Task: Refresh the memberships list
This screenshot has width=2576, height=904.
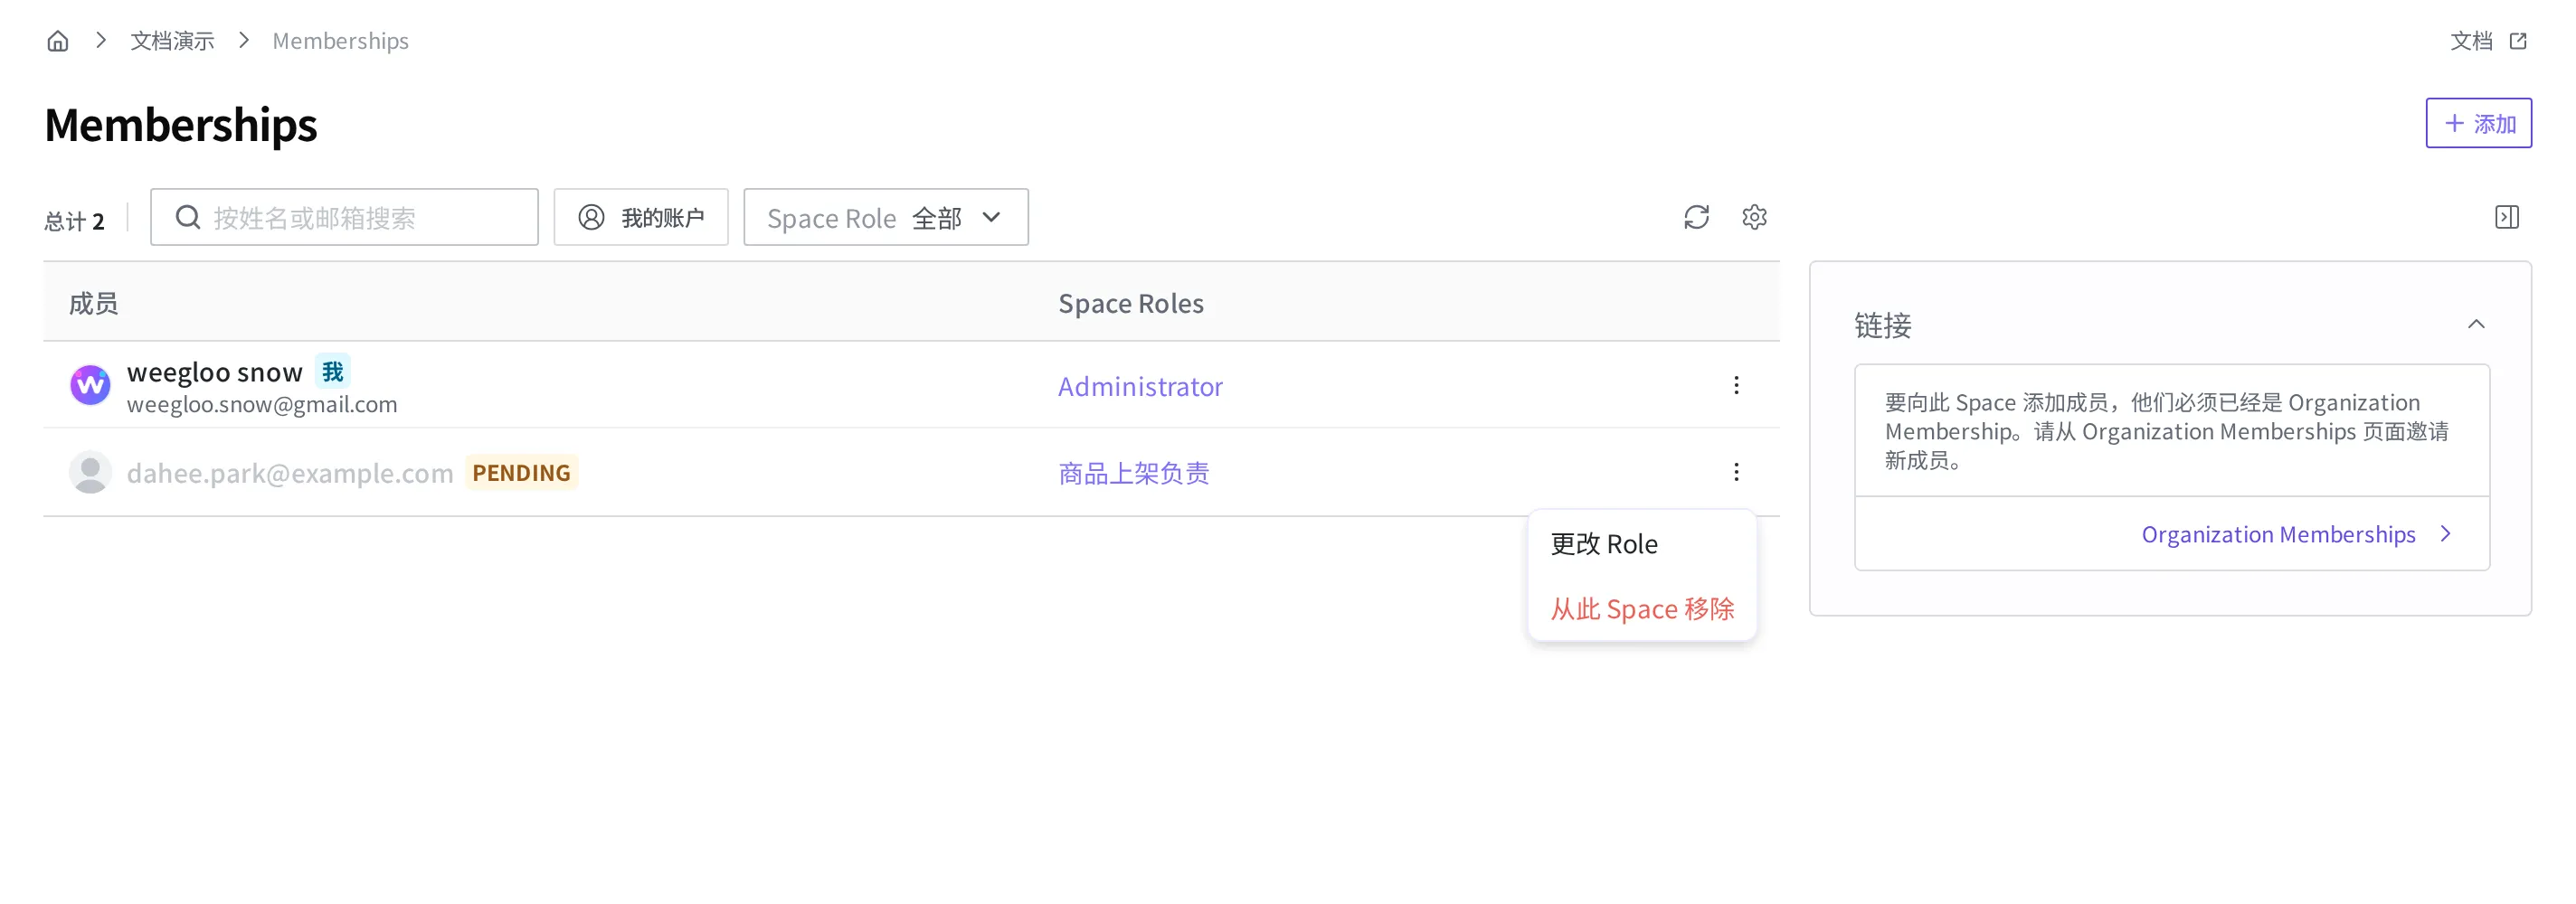Action: pyautogui.click(x=1696, y=217)
